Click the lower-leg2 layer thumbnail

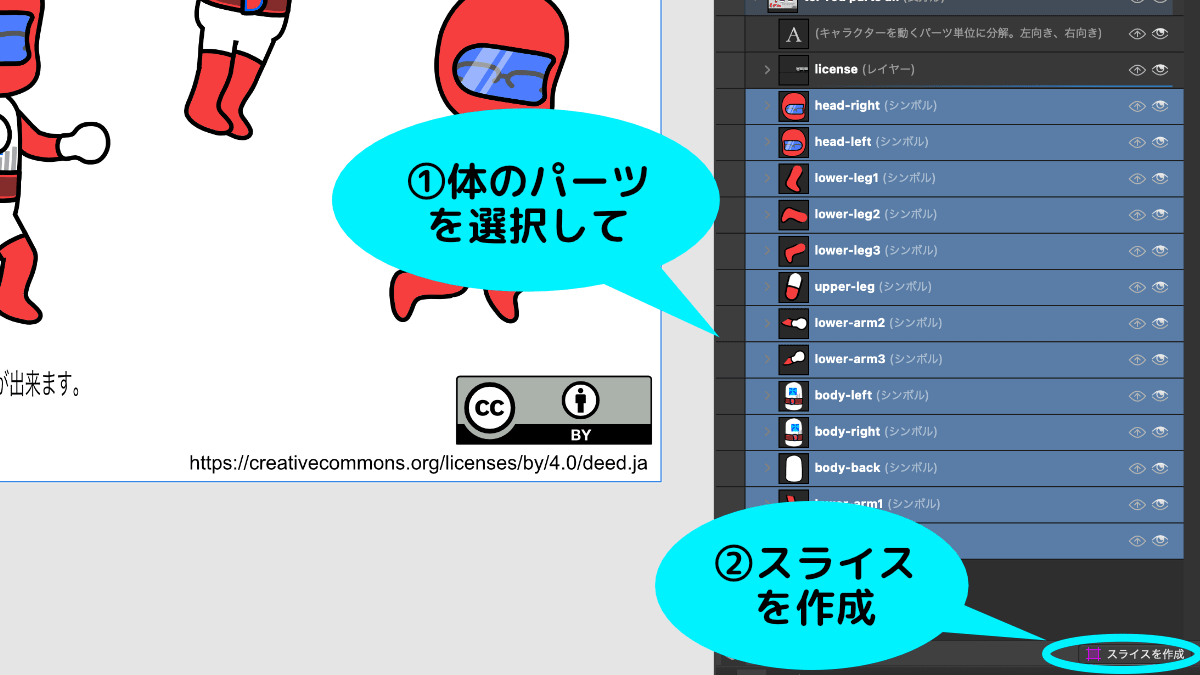point(794,214)
